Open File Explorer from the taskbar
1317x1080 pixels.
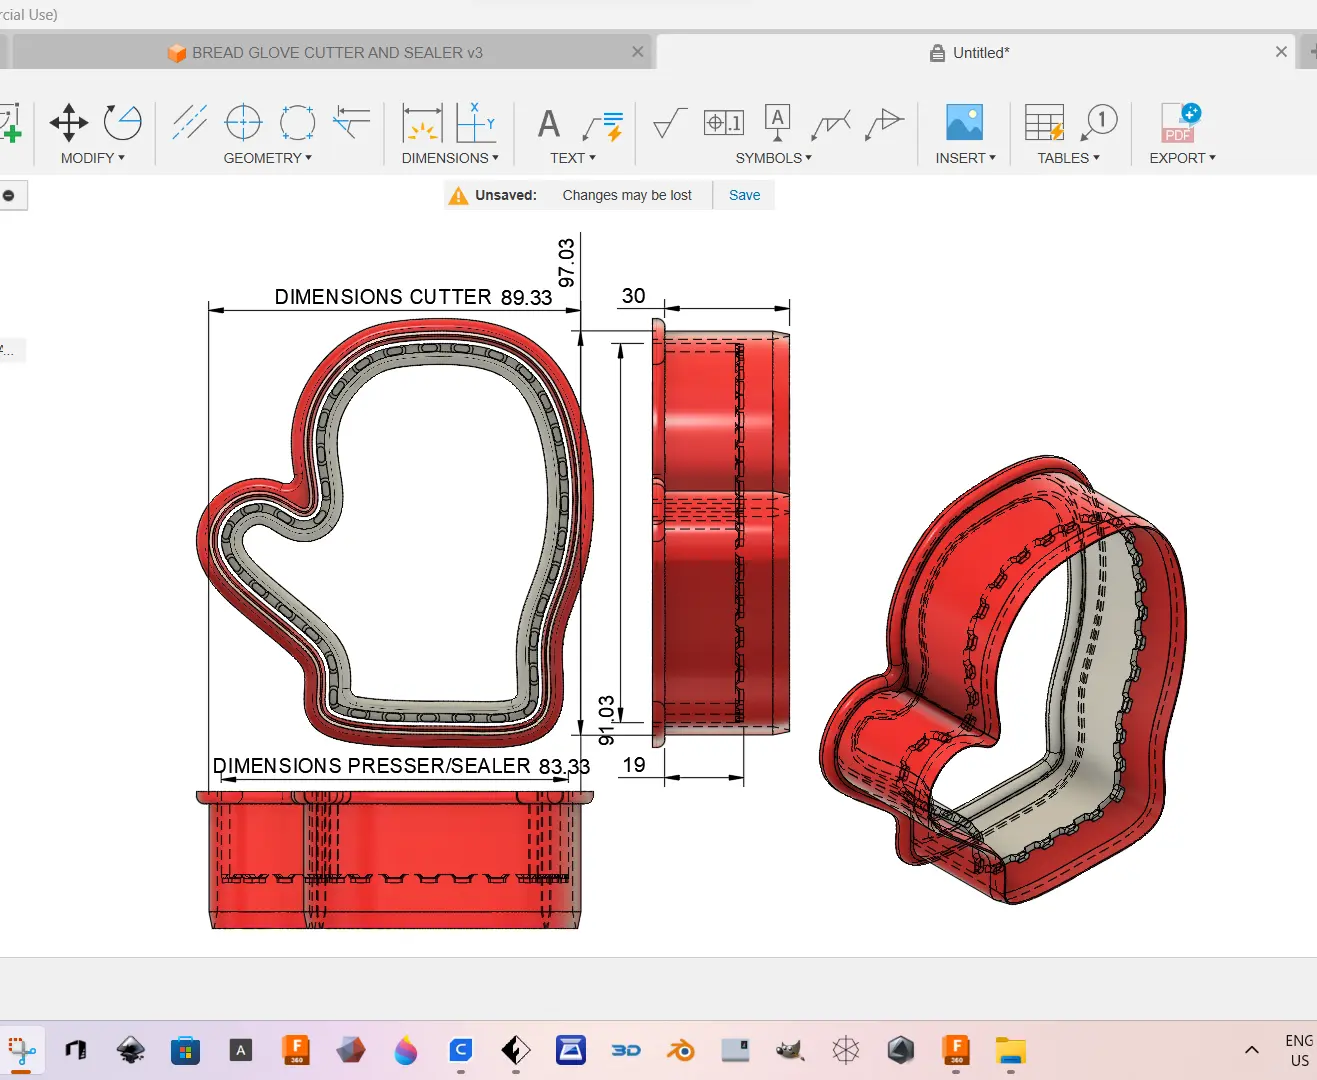click(1011, 1050)
